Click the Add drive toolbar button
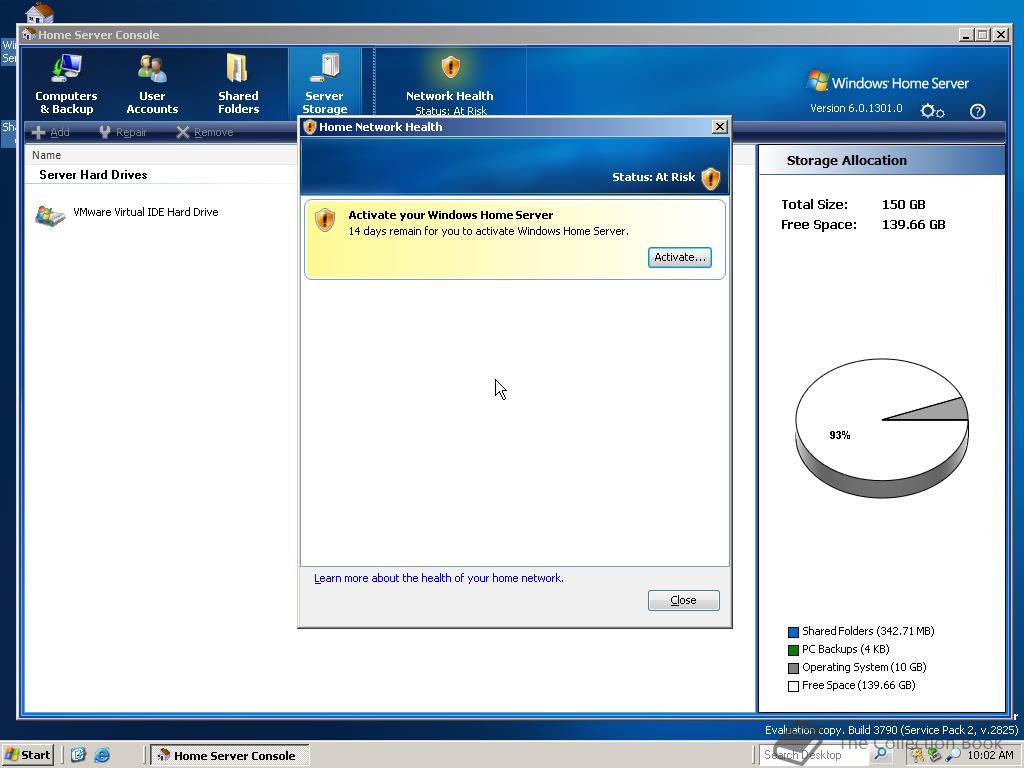Screen dimensions: 1024x768 tap(50, 132)
